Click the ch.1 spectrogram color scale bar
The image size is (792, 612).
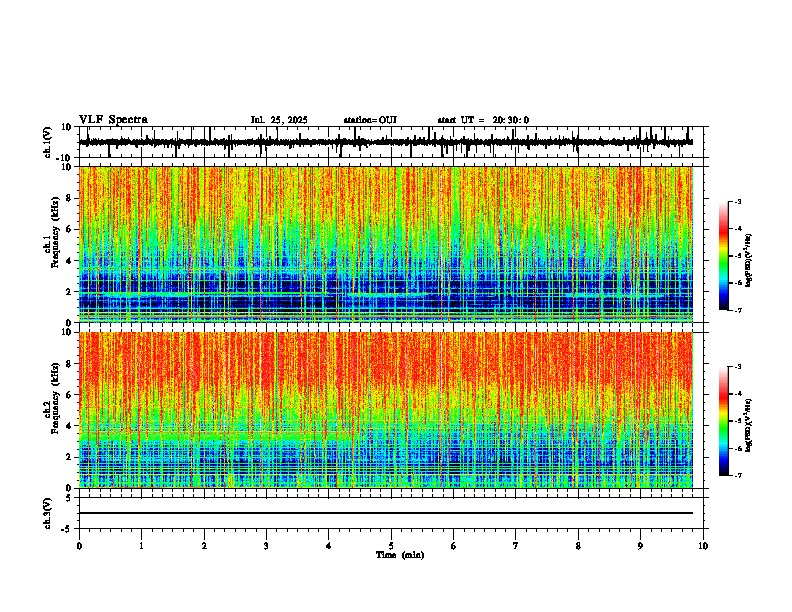[x=723, y=256]
